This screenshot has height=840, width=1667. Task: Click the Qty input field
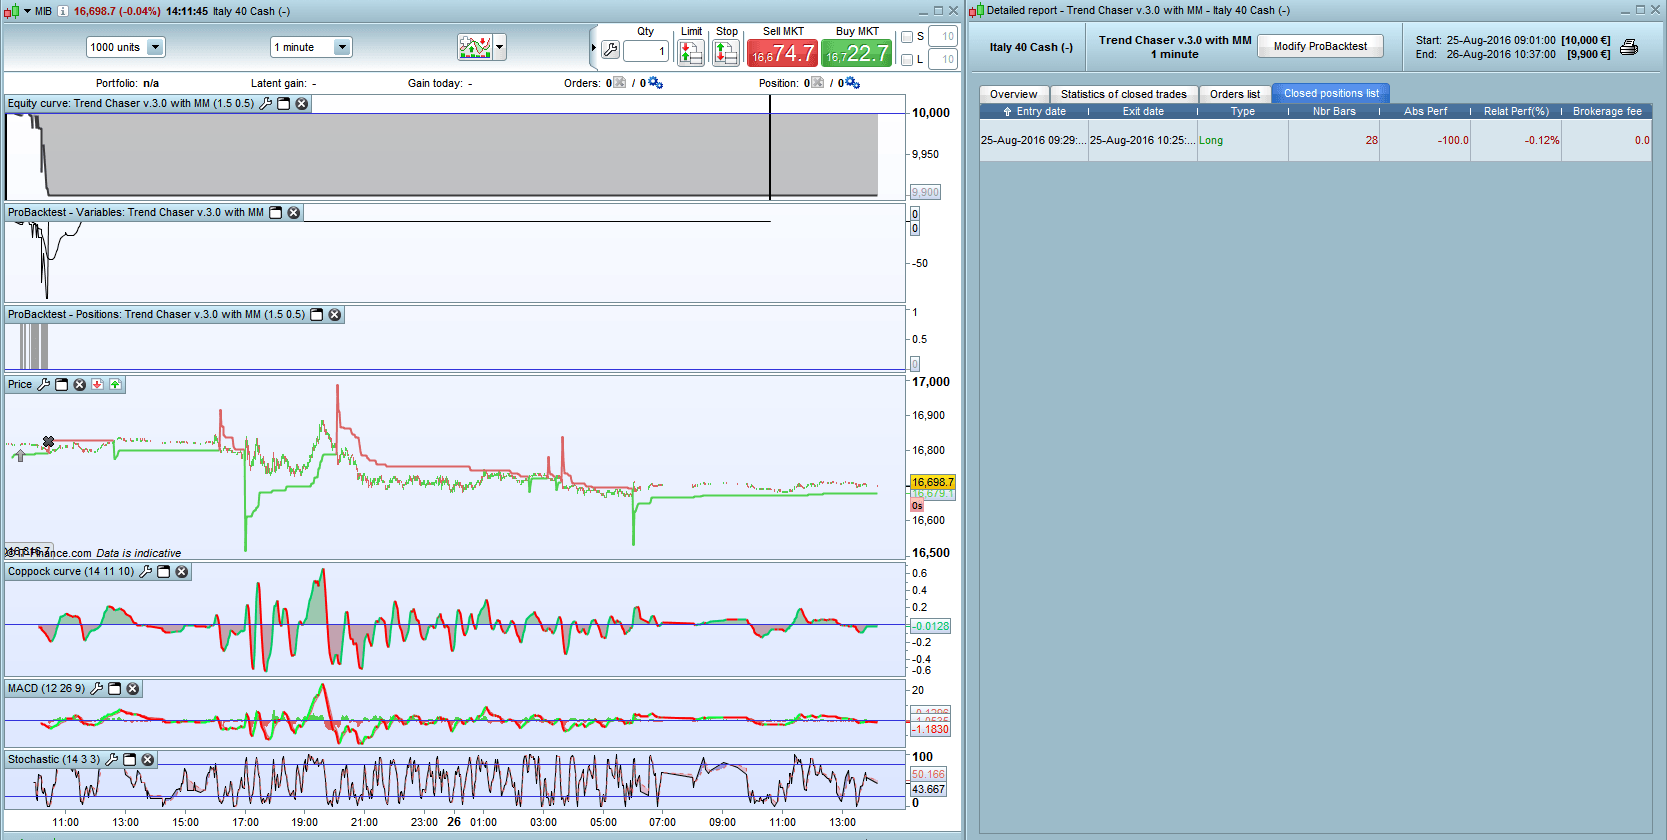(x=646, y=51)
